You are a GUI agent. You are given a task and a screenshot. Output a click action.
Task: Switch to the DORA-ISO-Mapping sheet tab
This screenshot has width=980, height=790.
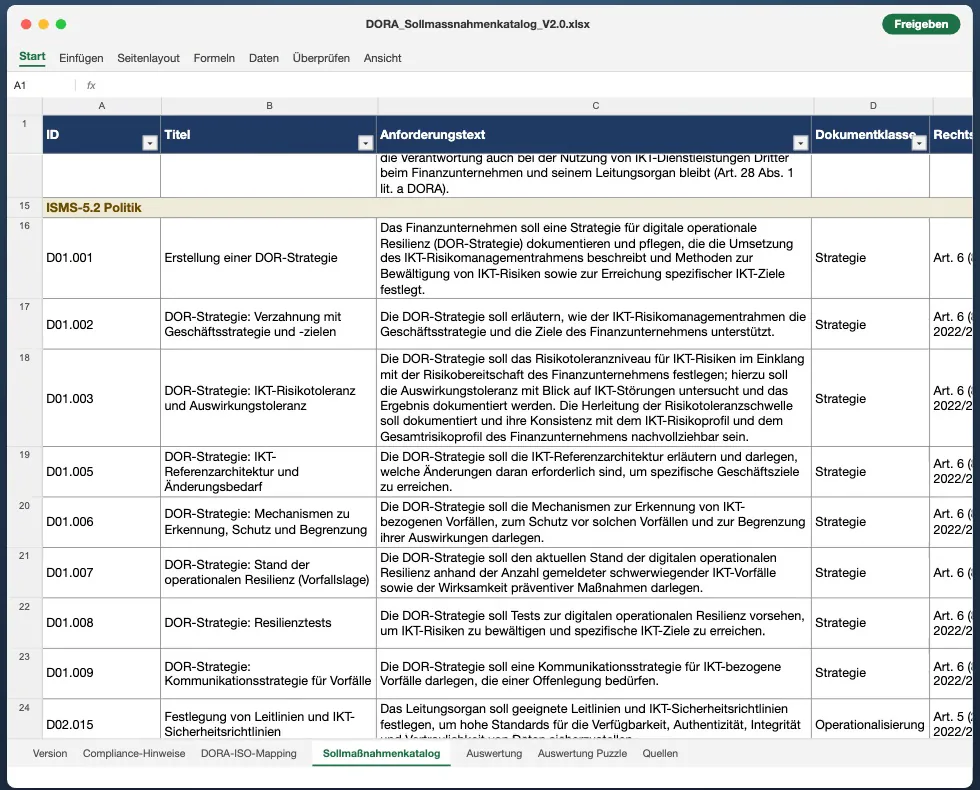(249, 753)
